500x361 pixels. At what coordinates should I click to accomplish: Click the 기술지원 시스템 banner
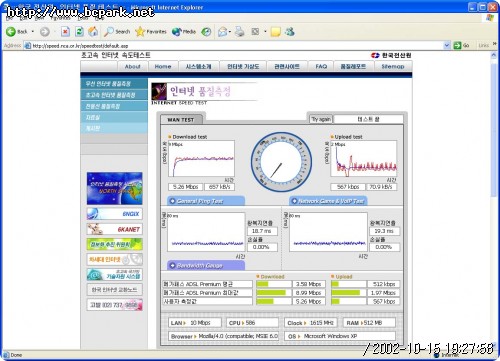(x=114, y=274)
